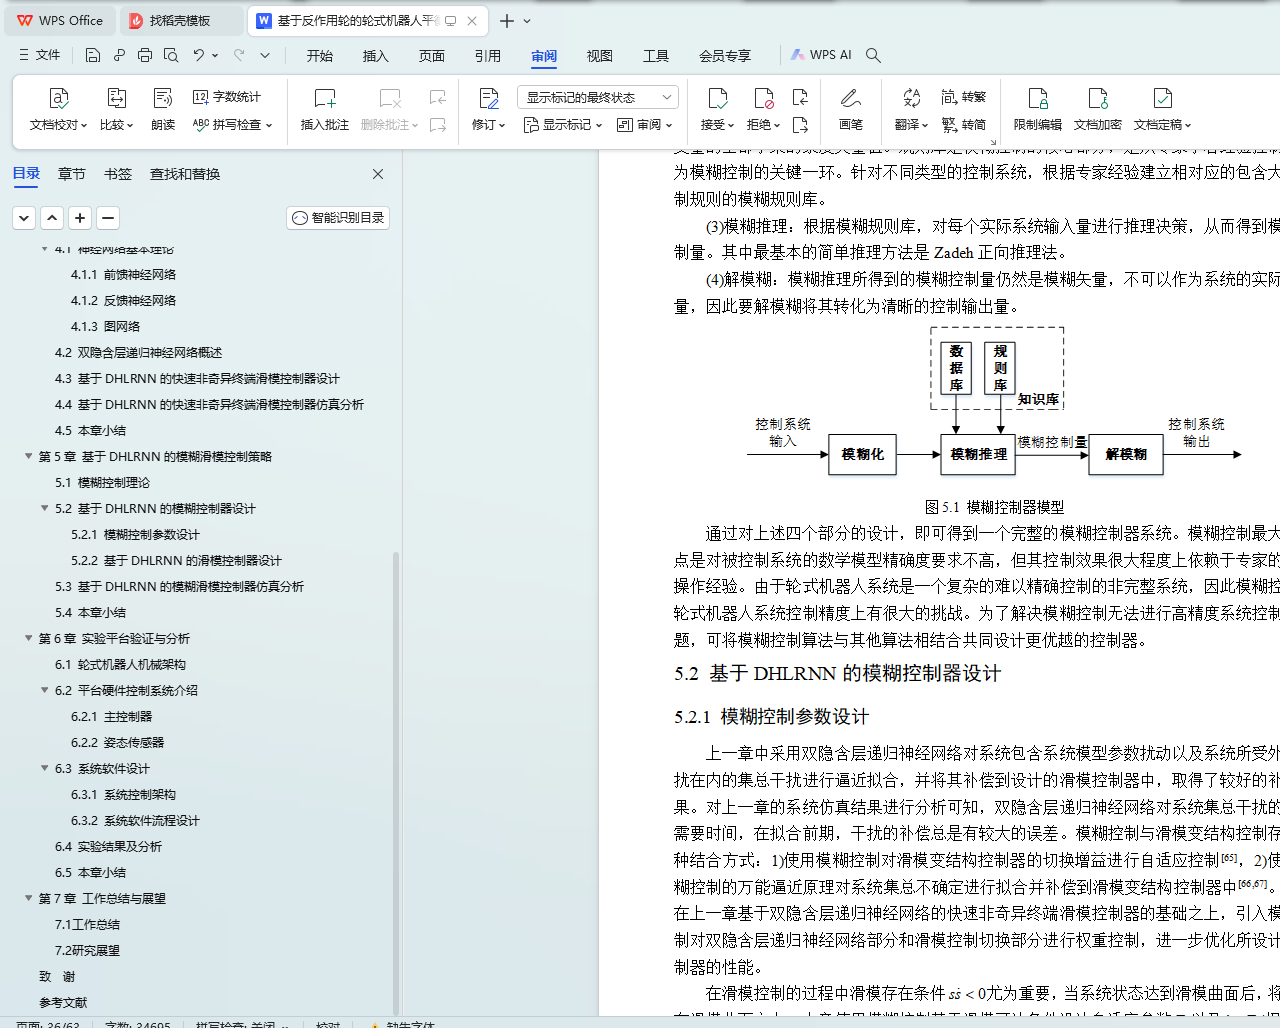Screen dimensions: 1280x1028
Task: Open the 工具 ribbon tab
Action: pos(656,56)
